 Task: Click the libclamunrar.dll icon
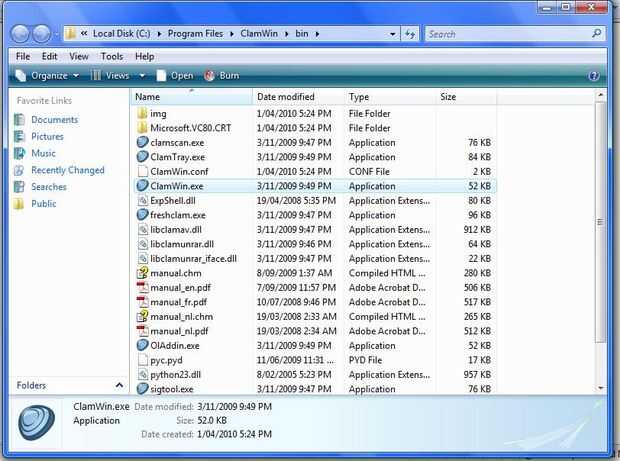tap(142, 244)
